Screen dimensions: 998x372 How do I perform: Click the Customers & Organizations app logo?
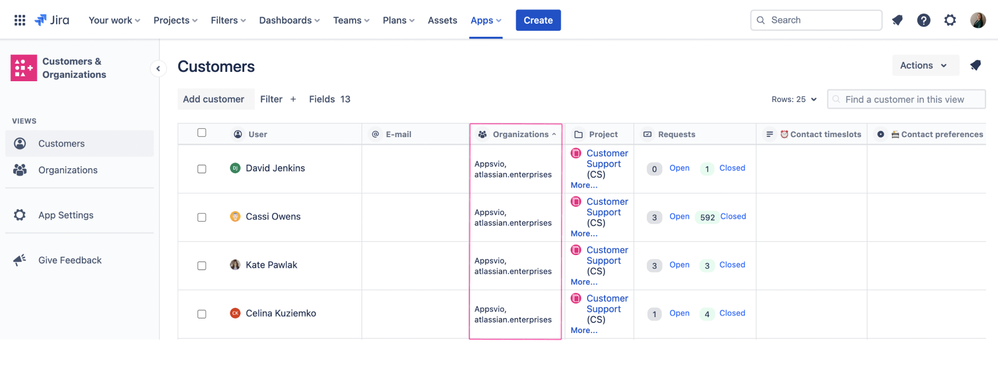tap(24, 68)
